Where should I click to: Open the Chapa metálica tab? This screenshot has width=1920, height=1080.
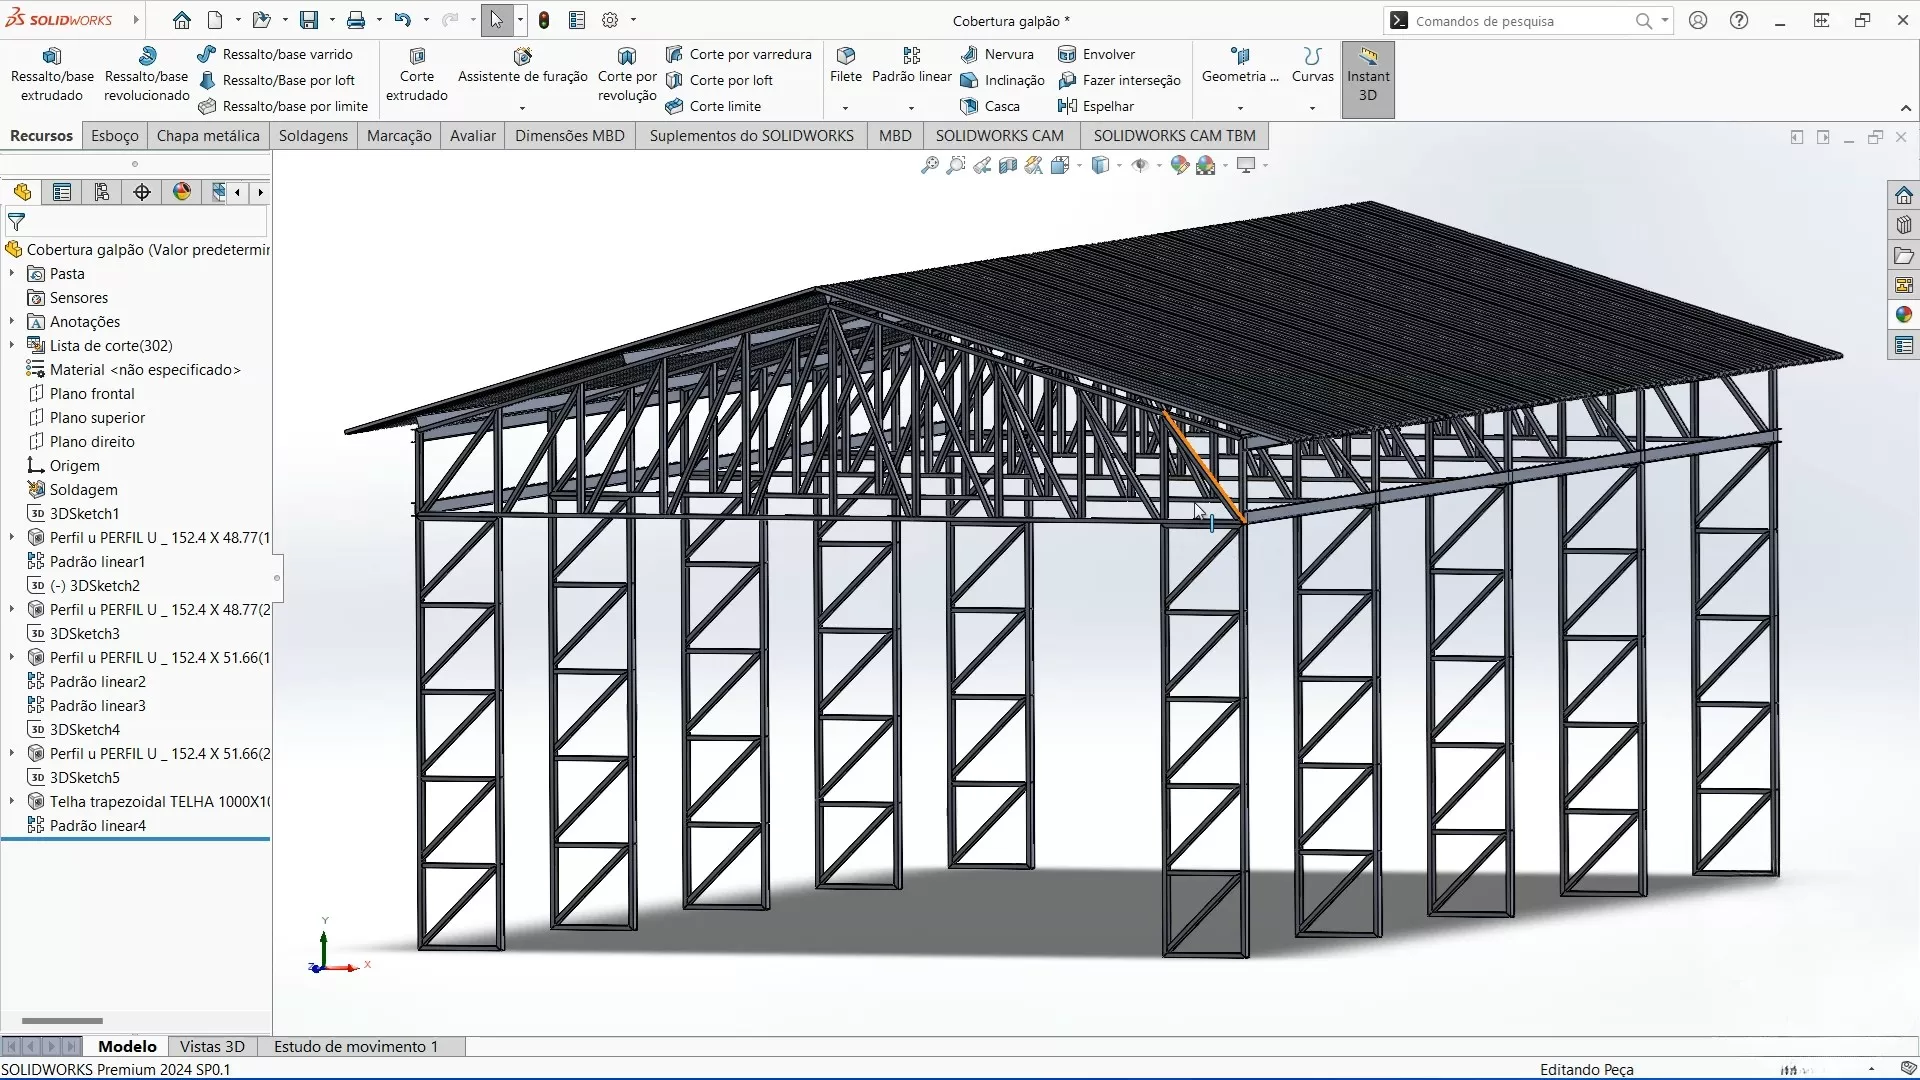[x=208, y=136]
